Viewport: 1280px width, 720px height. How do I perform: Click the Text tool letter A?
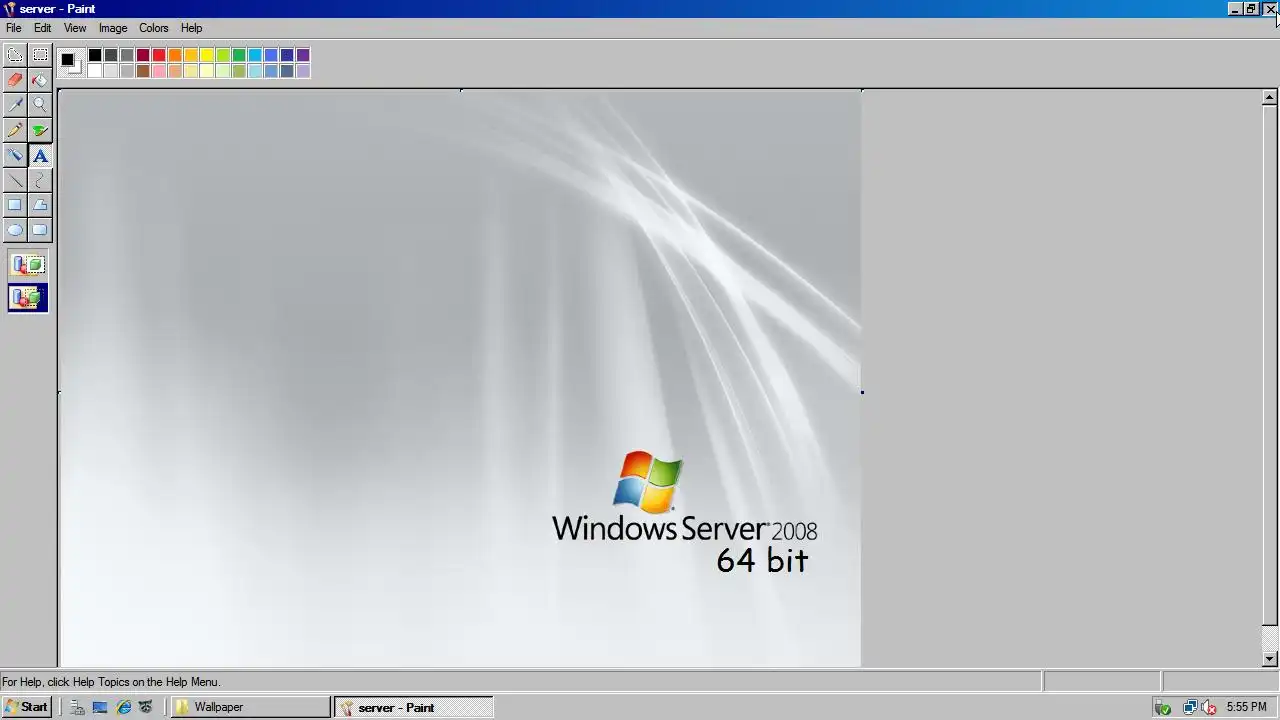click(40, 155)
